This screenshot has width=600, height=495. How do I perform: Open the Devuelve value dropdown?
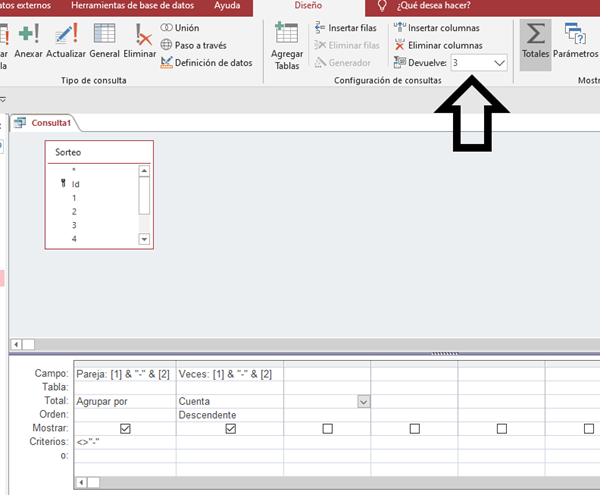500,62
